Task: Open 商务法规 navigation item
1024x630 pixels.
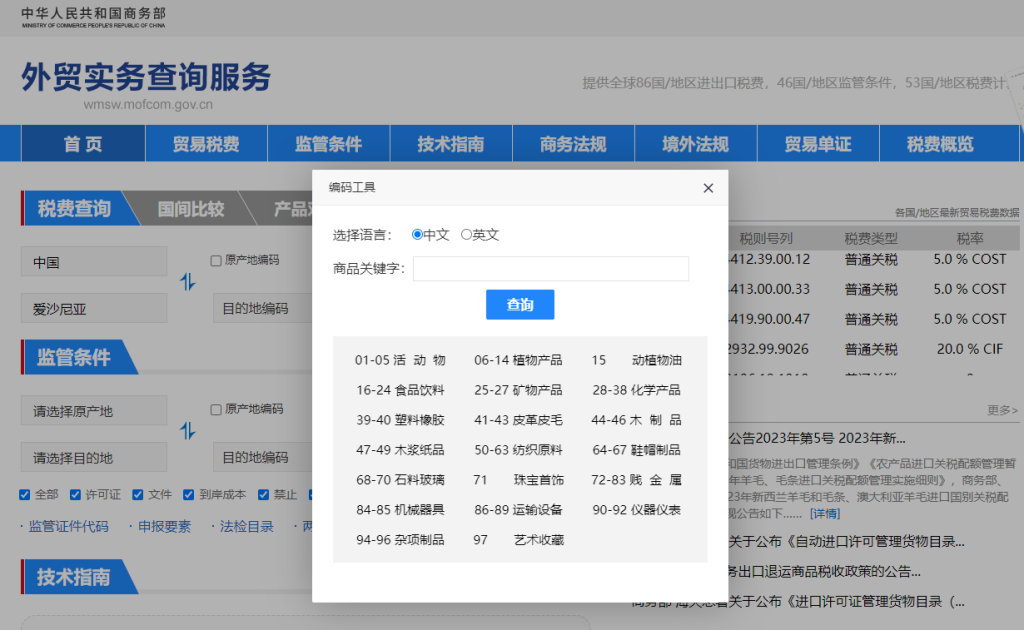Action: [x=573, y=144]
